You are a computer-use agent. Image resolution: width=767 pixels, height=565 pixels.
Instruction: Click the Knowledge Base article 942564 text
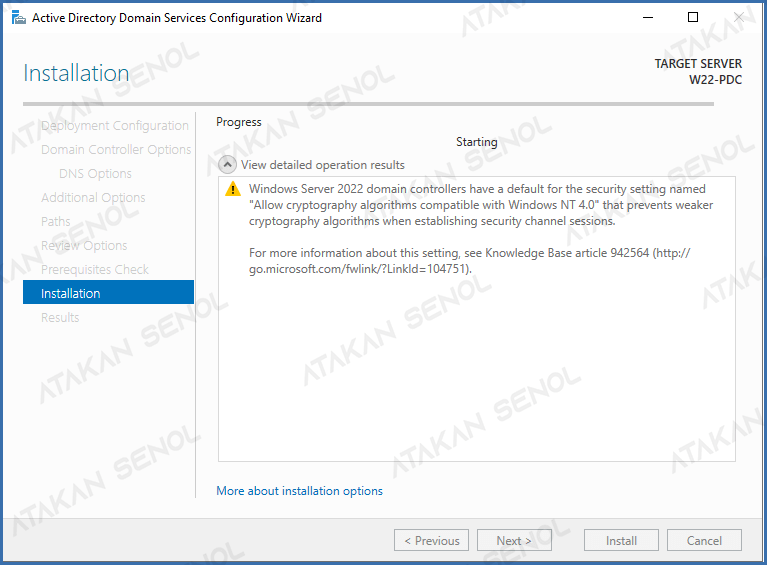pos(567,253)
